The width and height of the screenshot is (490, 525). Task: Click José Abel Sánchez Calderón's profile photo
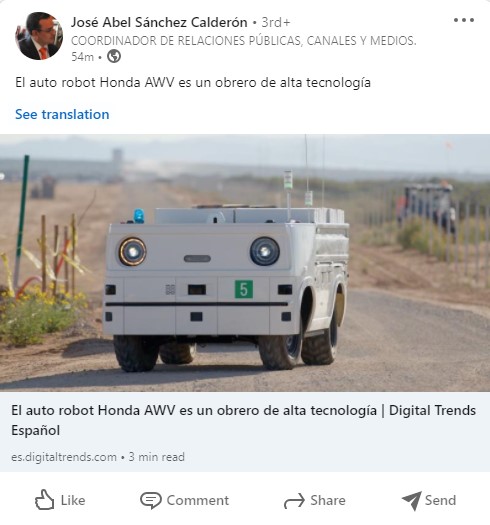tap(39, 36)
